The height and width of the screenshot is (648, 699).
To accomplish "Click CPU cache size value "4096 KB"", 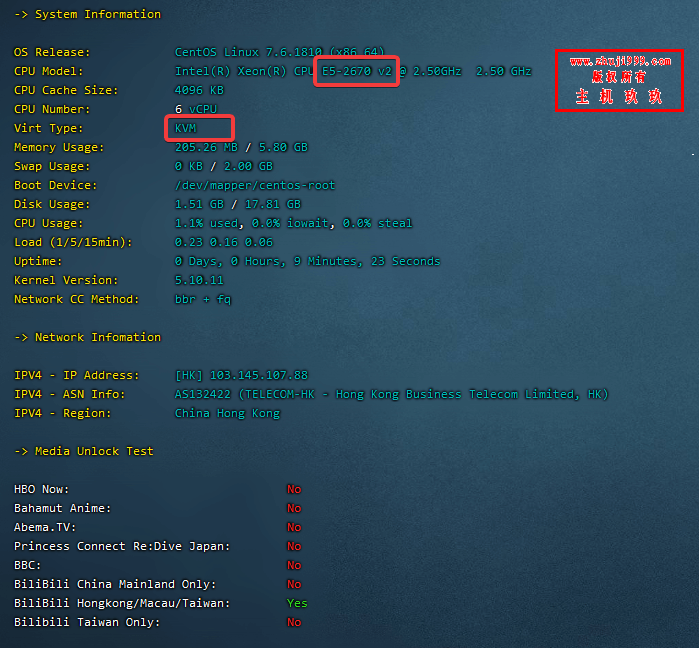I will coord(199,90).
